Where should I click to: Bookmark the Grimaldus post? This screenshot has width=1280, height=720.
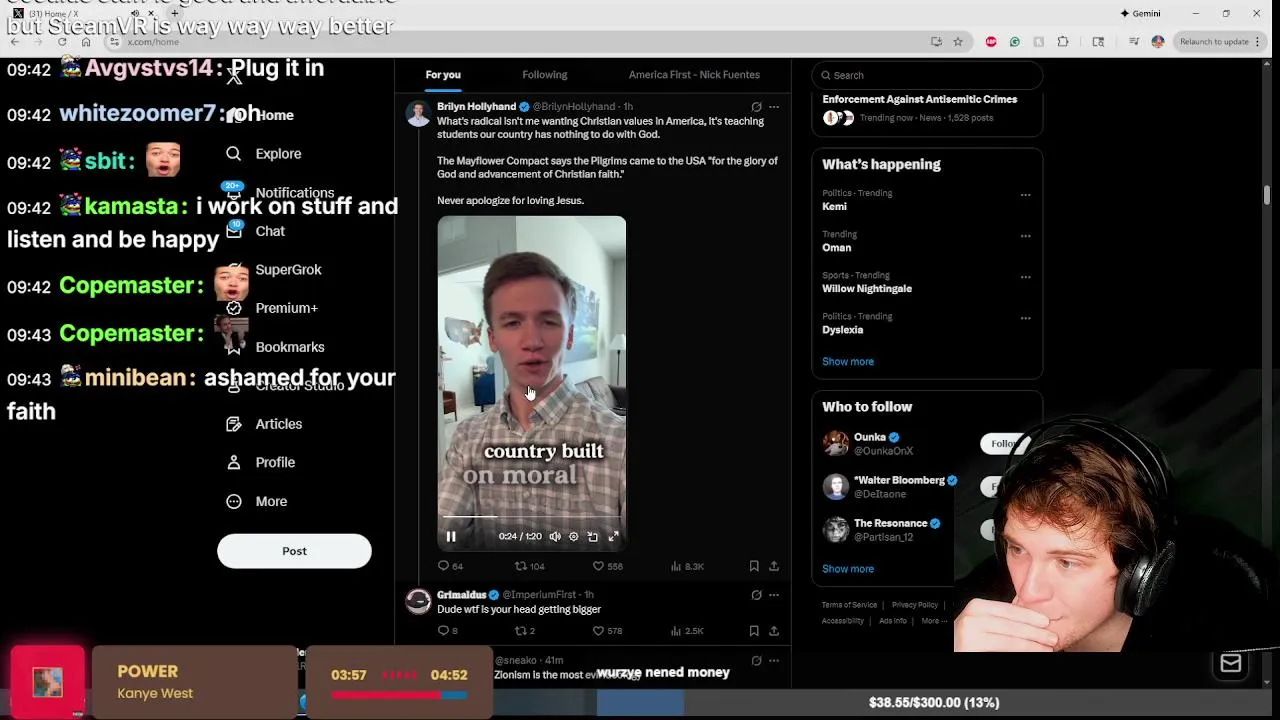(x=754, y=631)
